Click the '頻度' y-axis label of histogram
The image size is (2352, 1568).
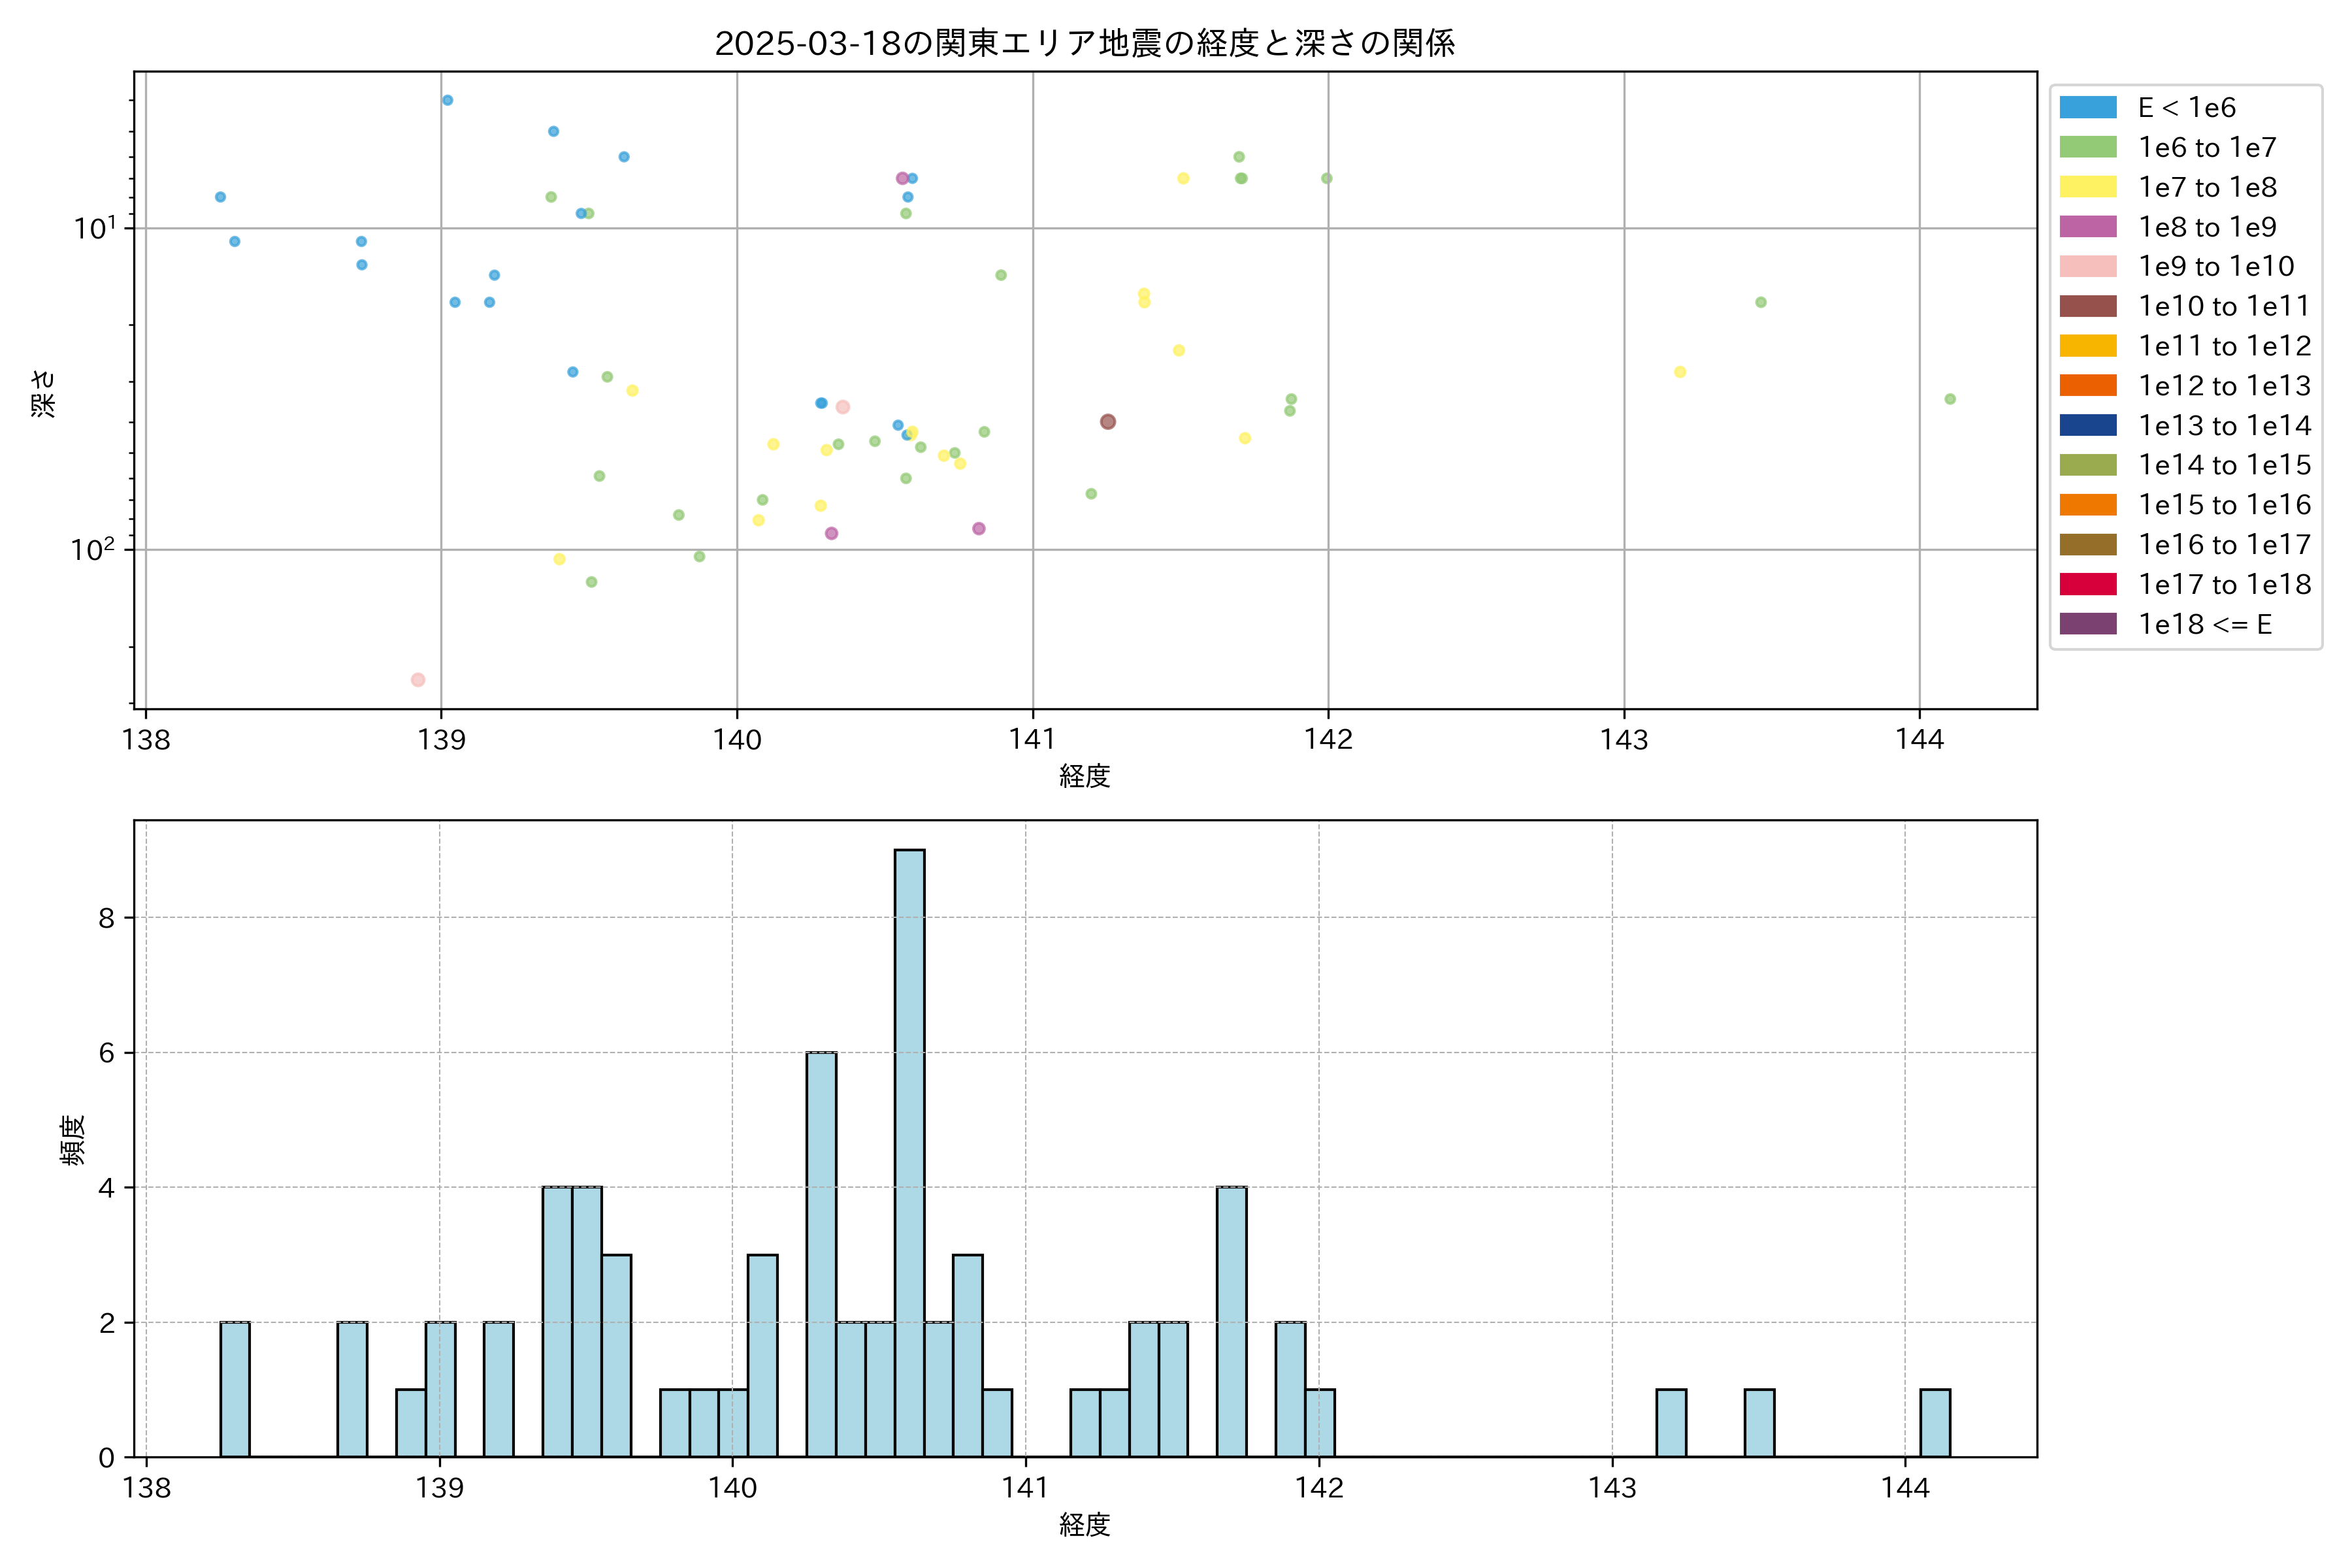coord(72,1140)
